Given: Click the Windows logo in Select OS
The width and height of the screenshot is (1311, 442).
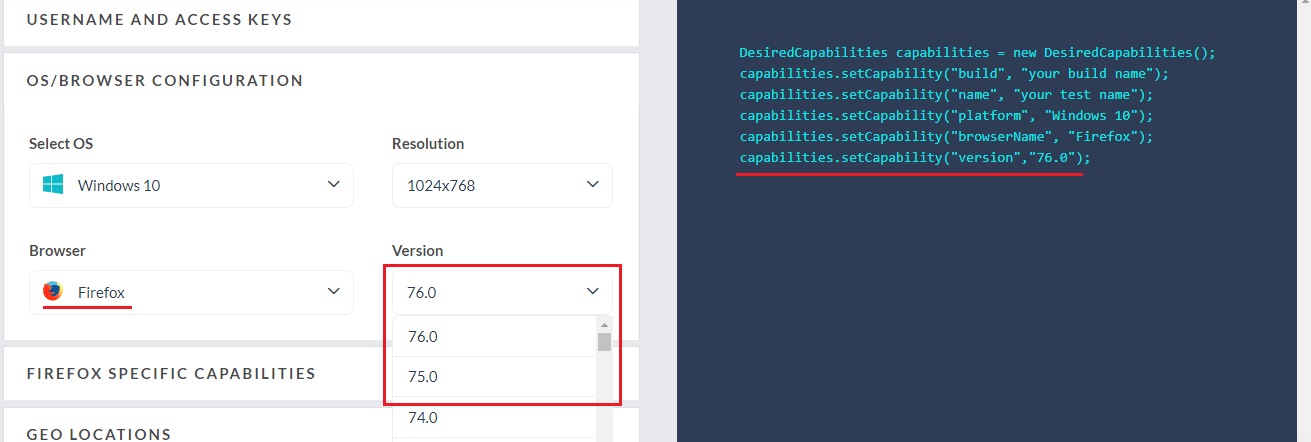Looking at the screenshot, I should tap(54, 185).
